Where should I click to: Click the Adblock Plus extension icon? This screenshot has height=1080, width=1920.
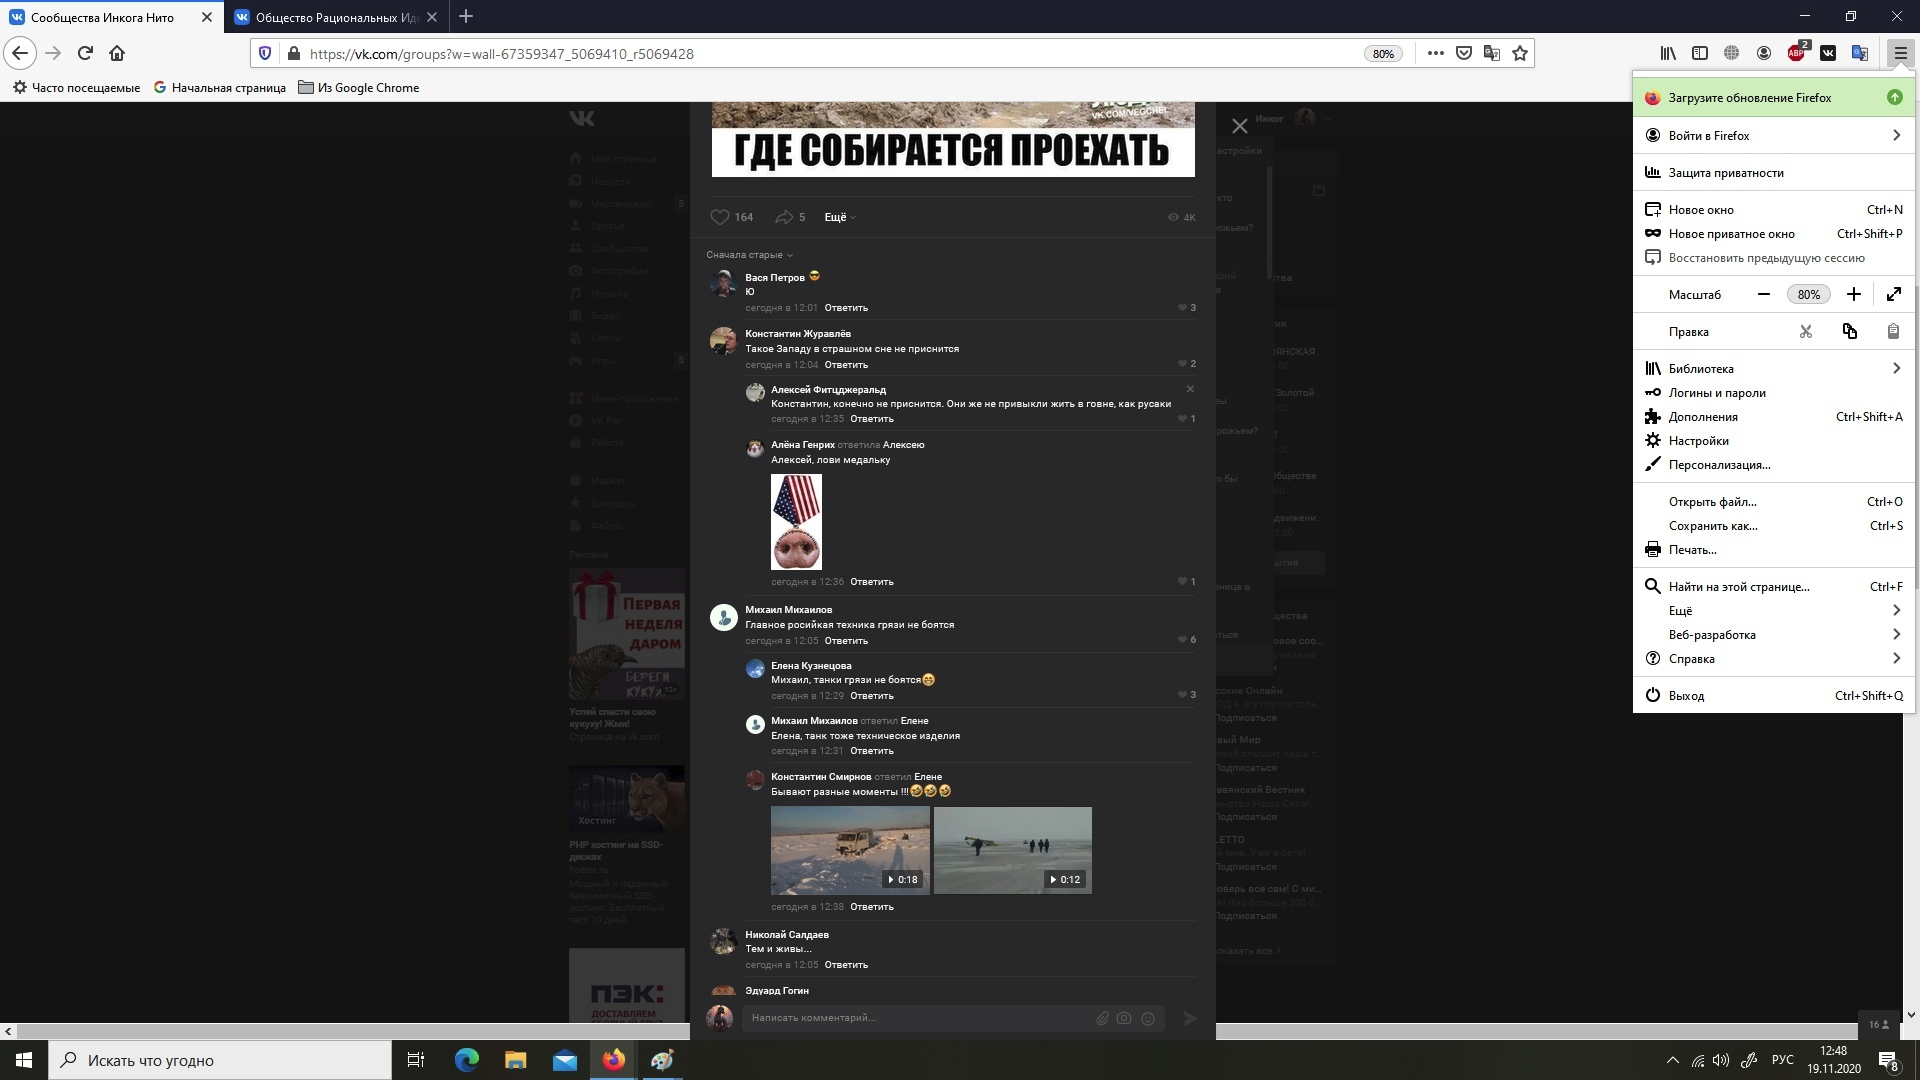[1797, 54]
